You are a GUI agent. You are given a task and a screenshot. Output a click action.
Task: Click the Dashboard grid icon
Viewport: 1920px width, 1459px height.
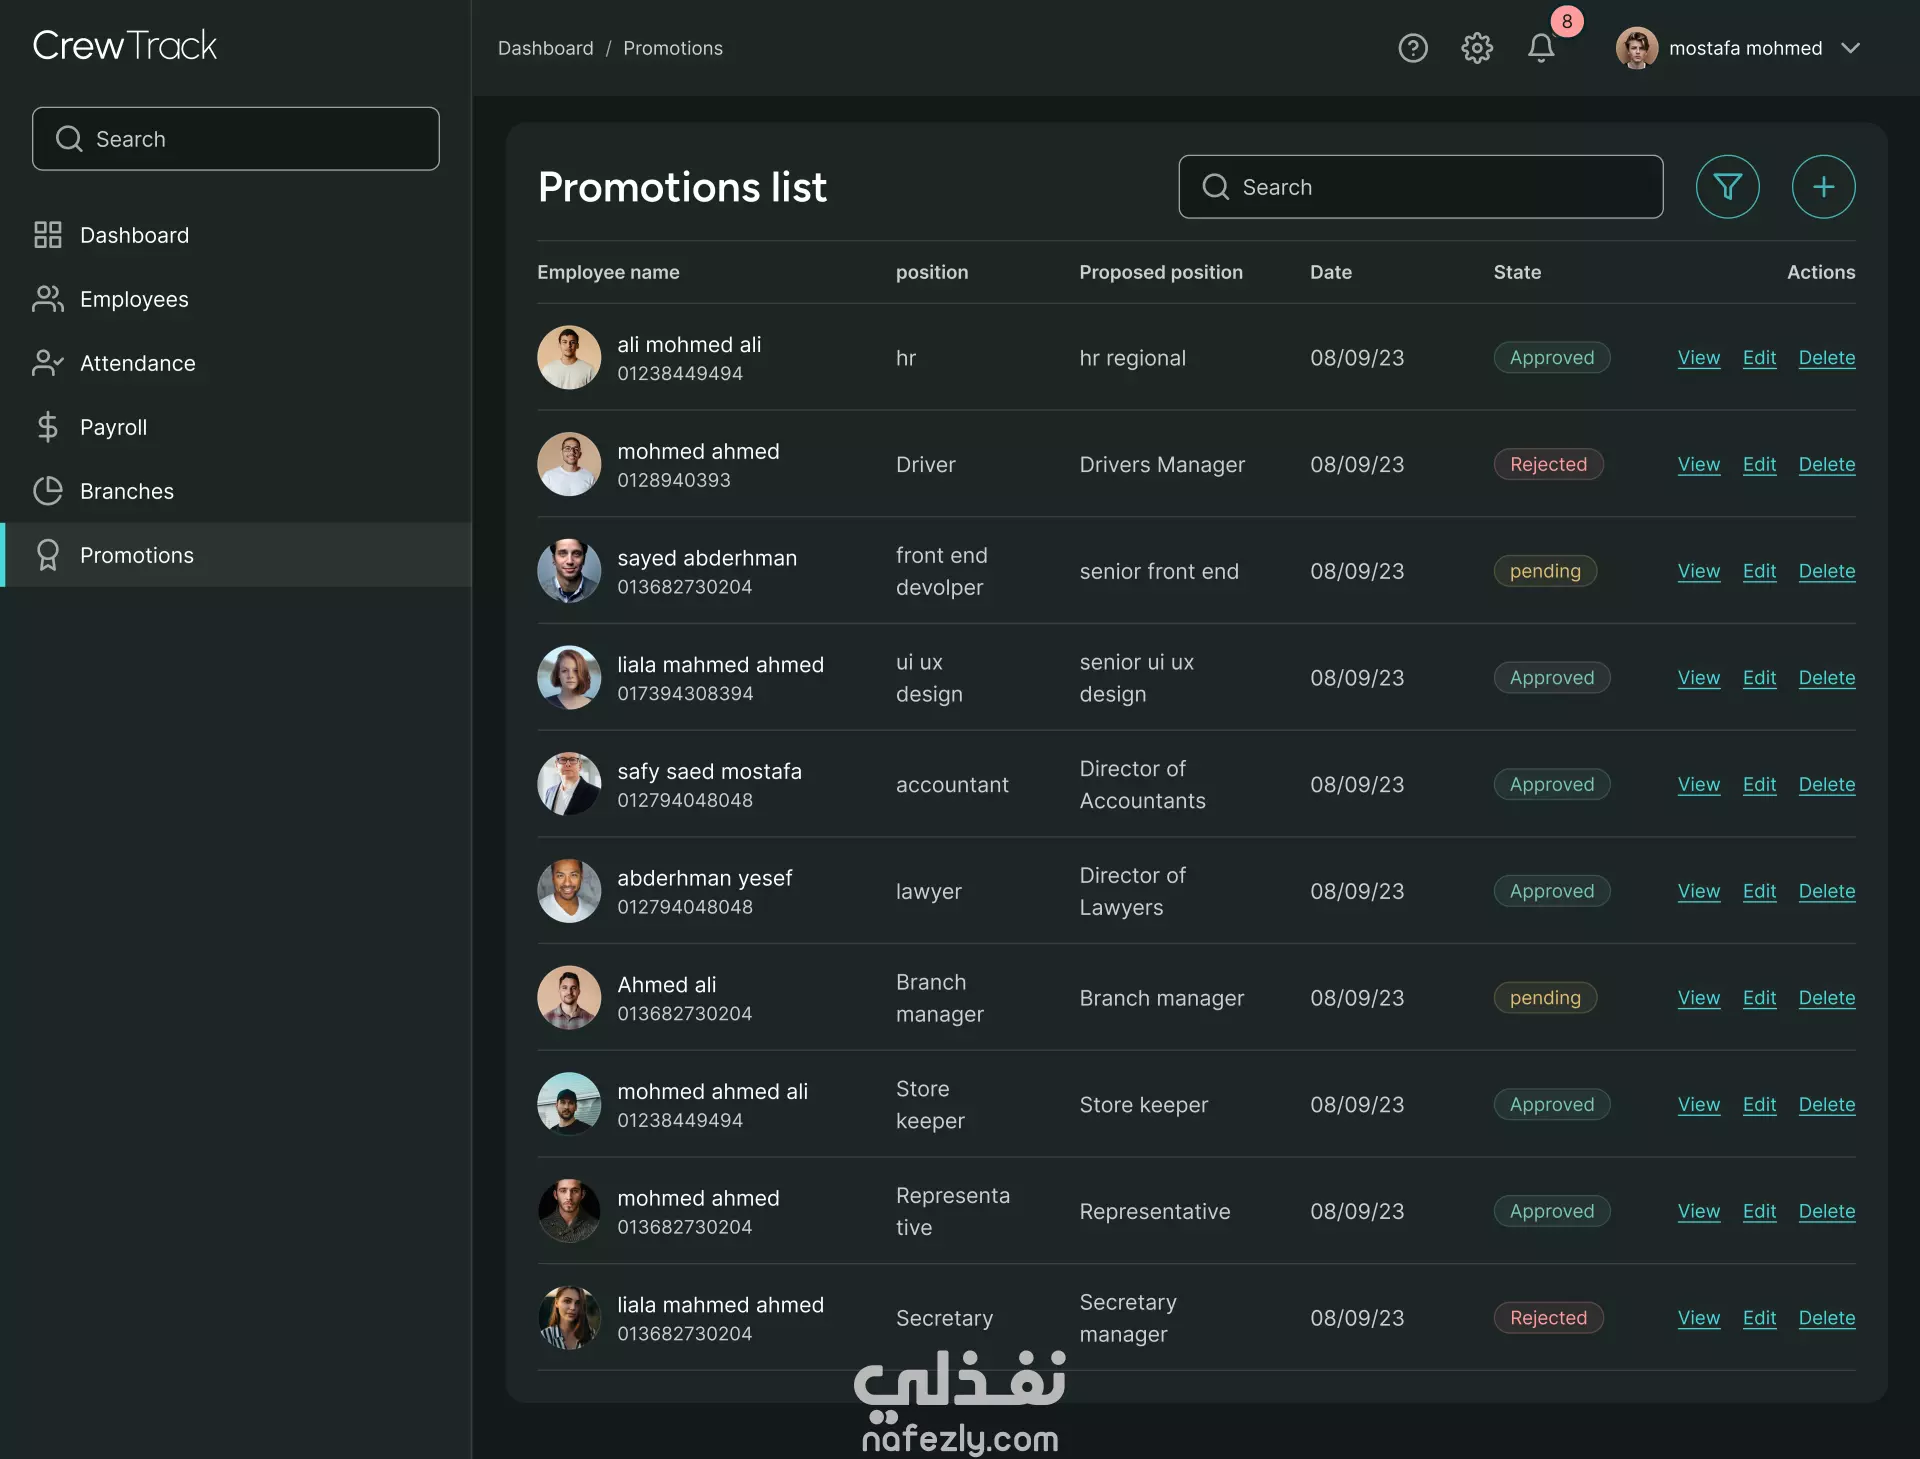point(47,235)
